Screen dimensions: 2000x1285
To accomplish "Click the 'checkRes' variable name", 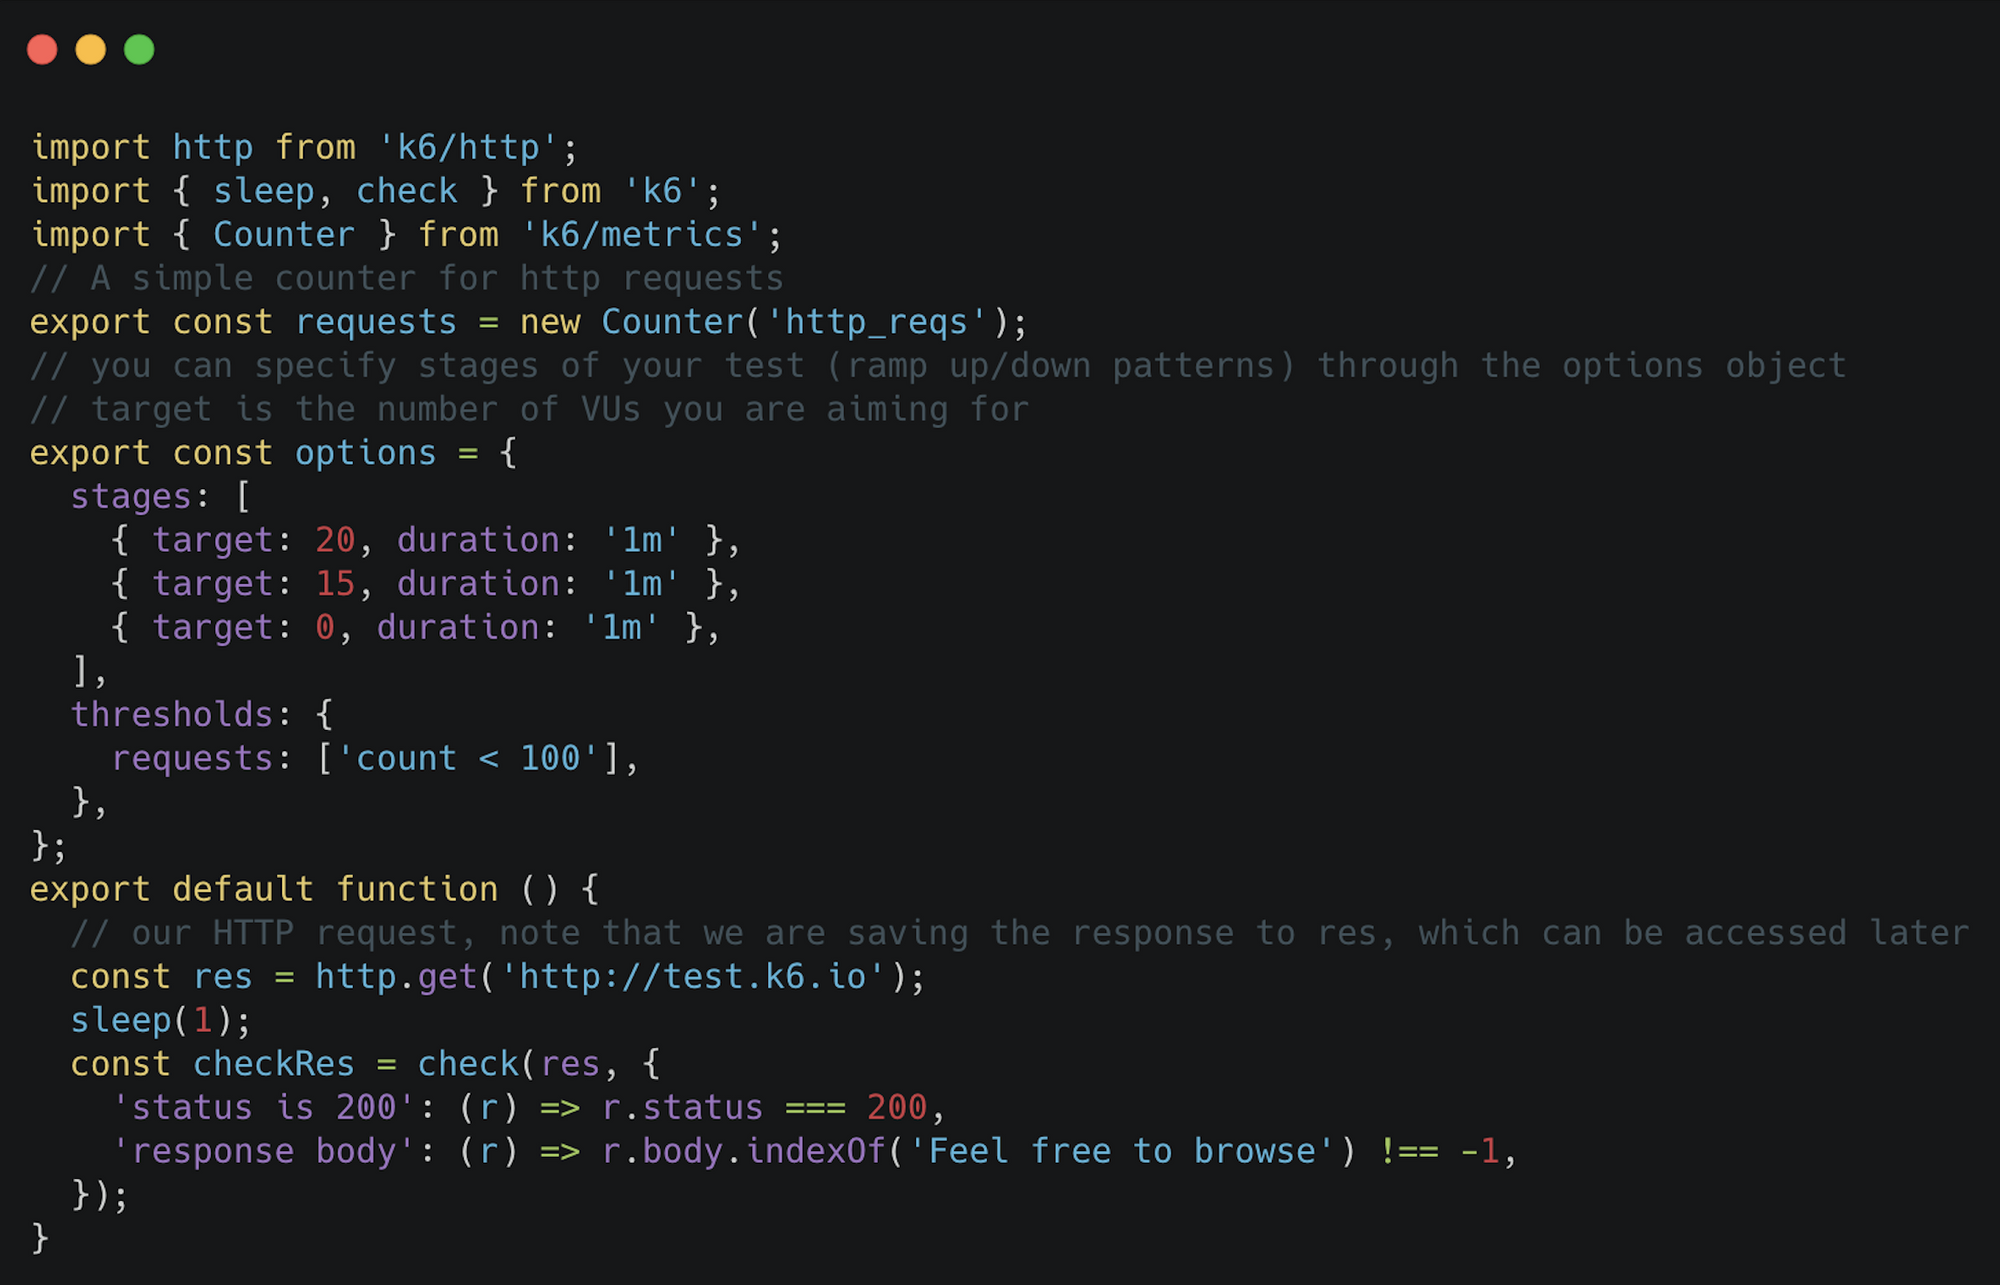I will (274, 1065).
